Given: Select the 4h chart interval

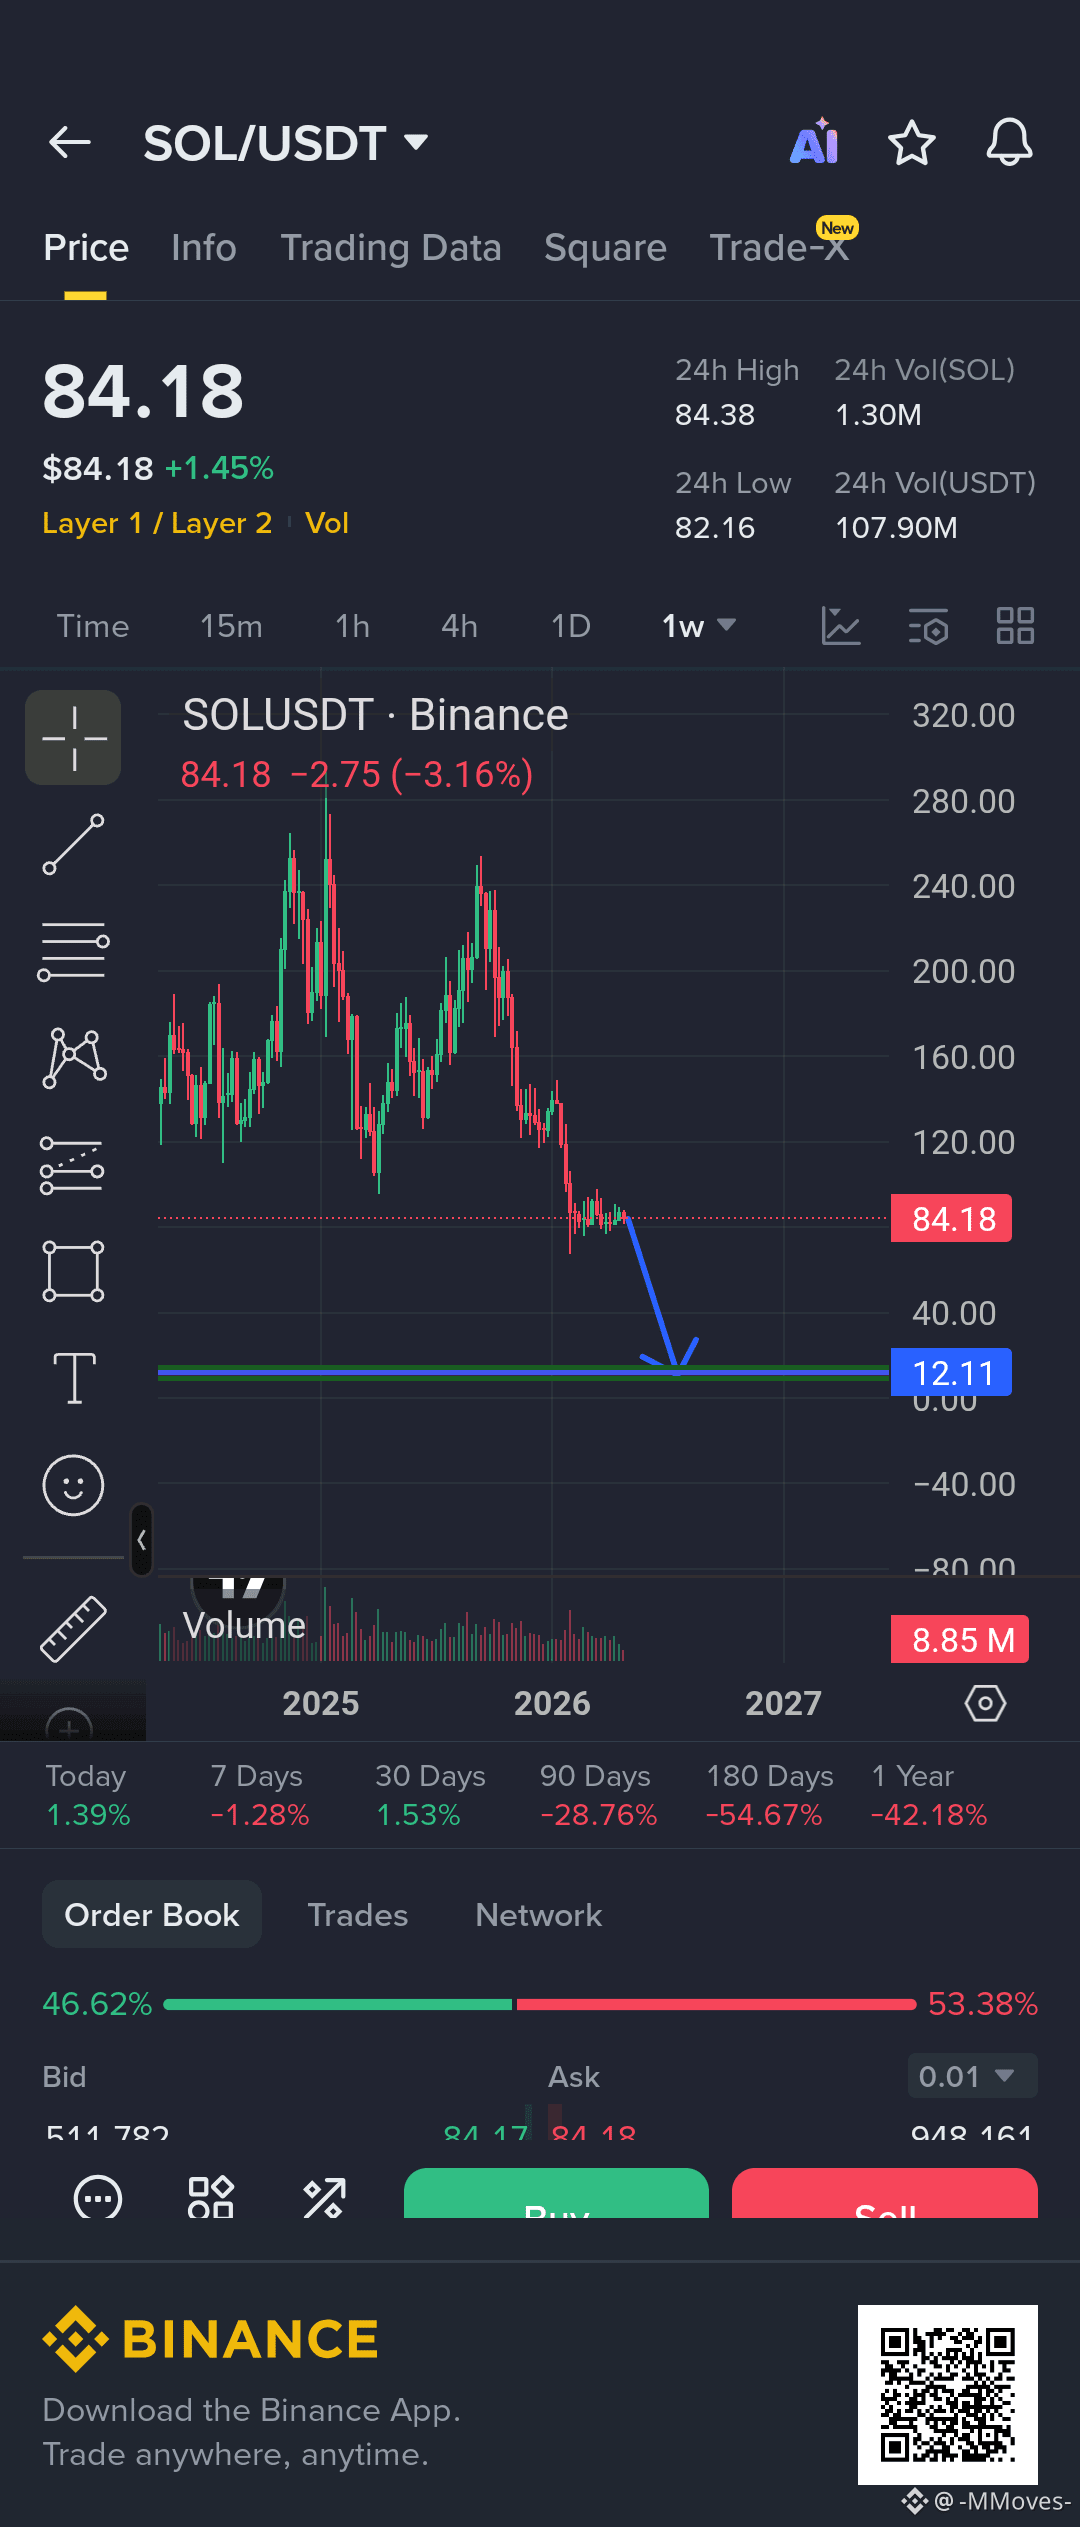Looking at the screenshot, I should tap(459, 626).
